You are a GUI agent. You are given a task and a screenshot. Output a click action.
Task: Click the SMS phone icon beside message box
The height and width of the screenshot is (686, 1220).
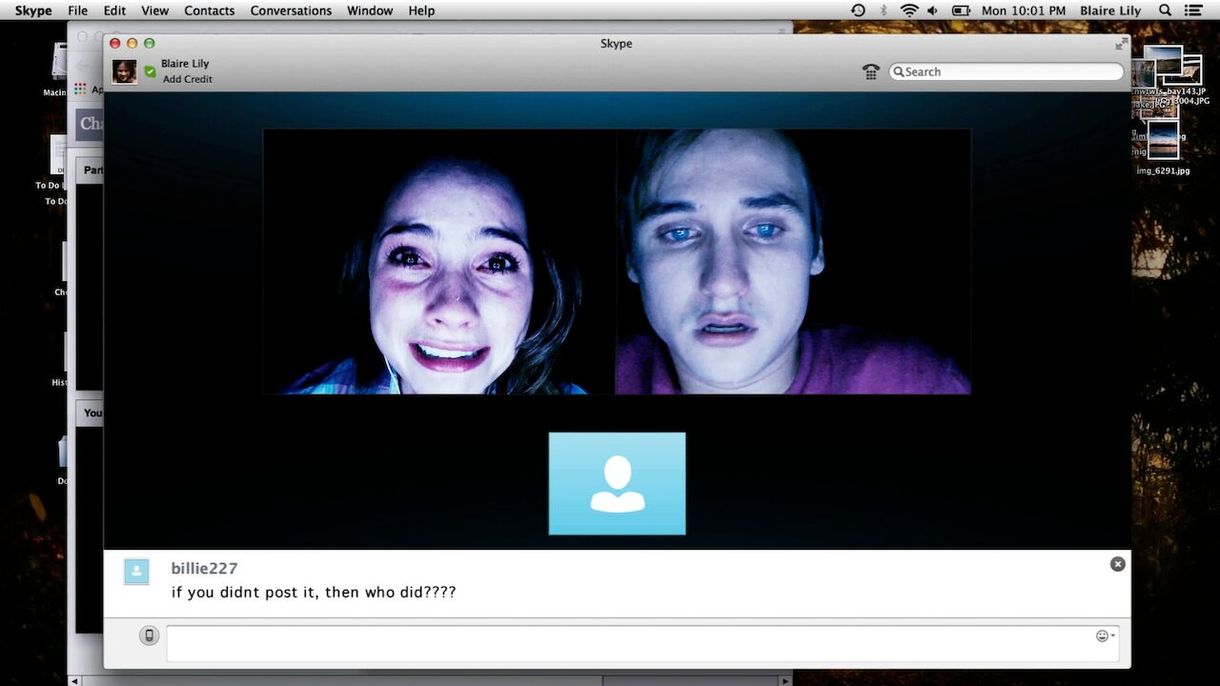coord(149,635)
